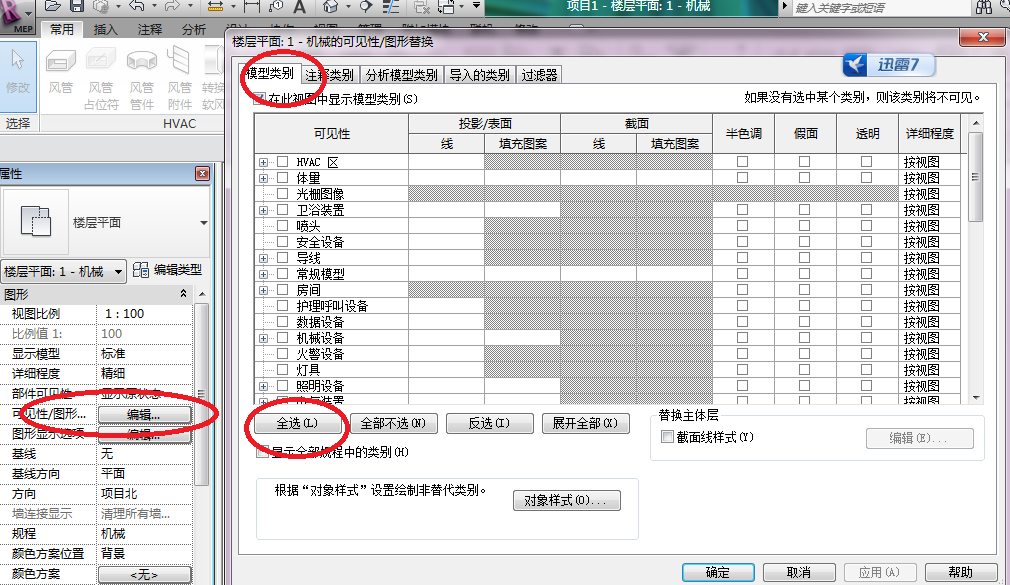Click the Synchronize with central icon
The width and height of the screenshot is (1010, 585).
(102, 6)
